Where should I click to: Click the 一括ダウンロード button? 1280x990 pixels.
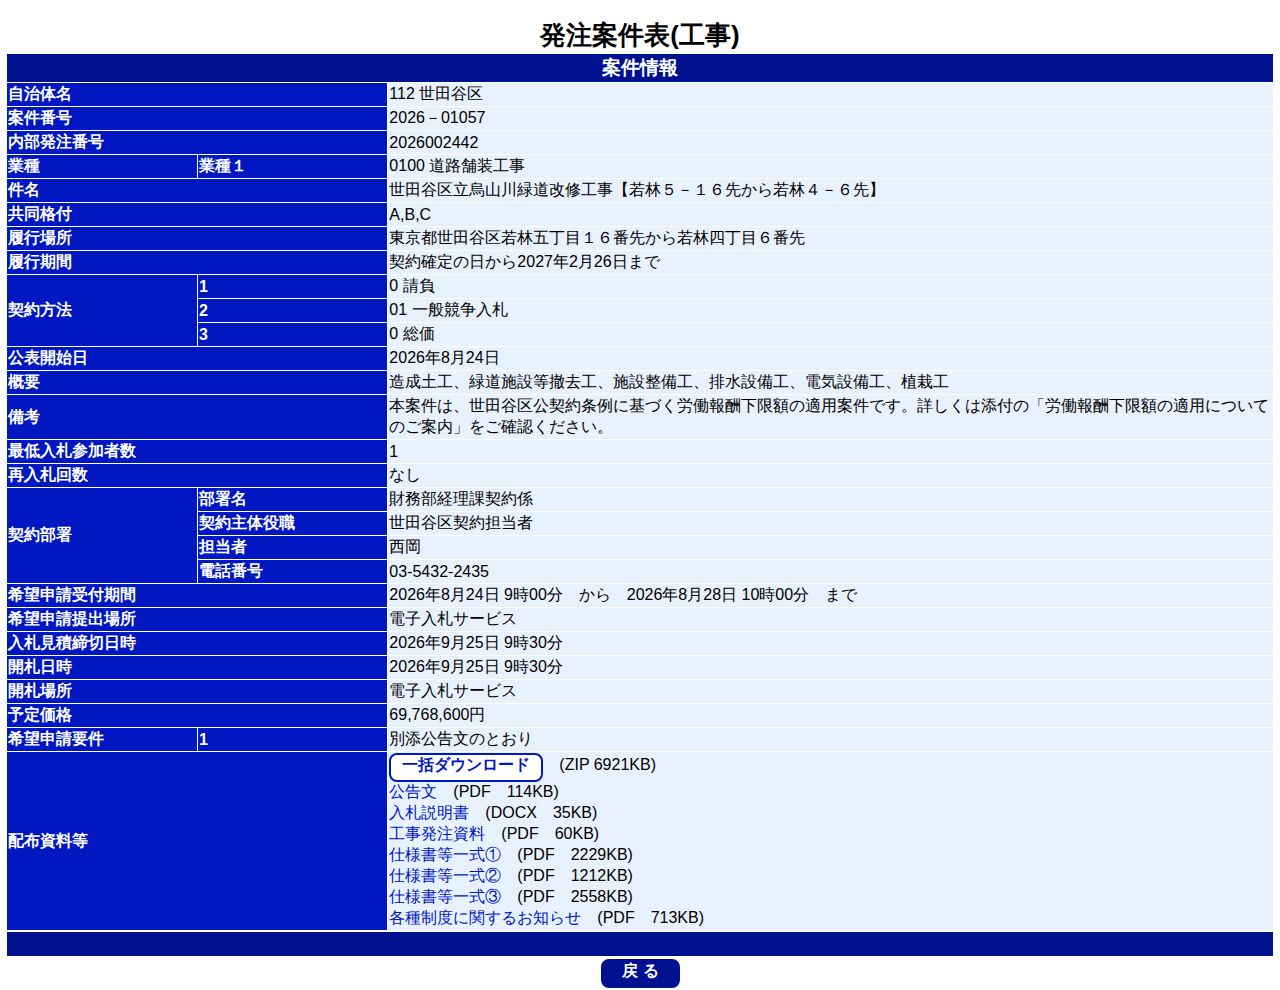pyautogui.click(x=466, y=767)
